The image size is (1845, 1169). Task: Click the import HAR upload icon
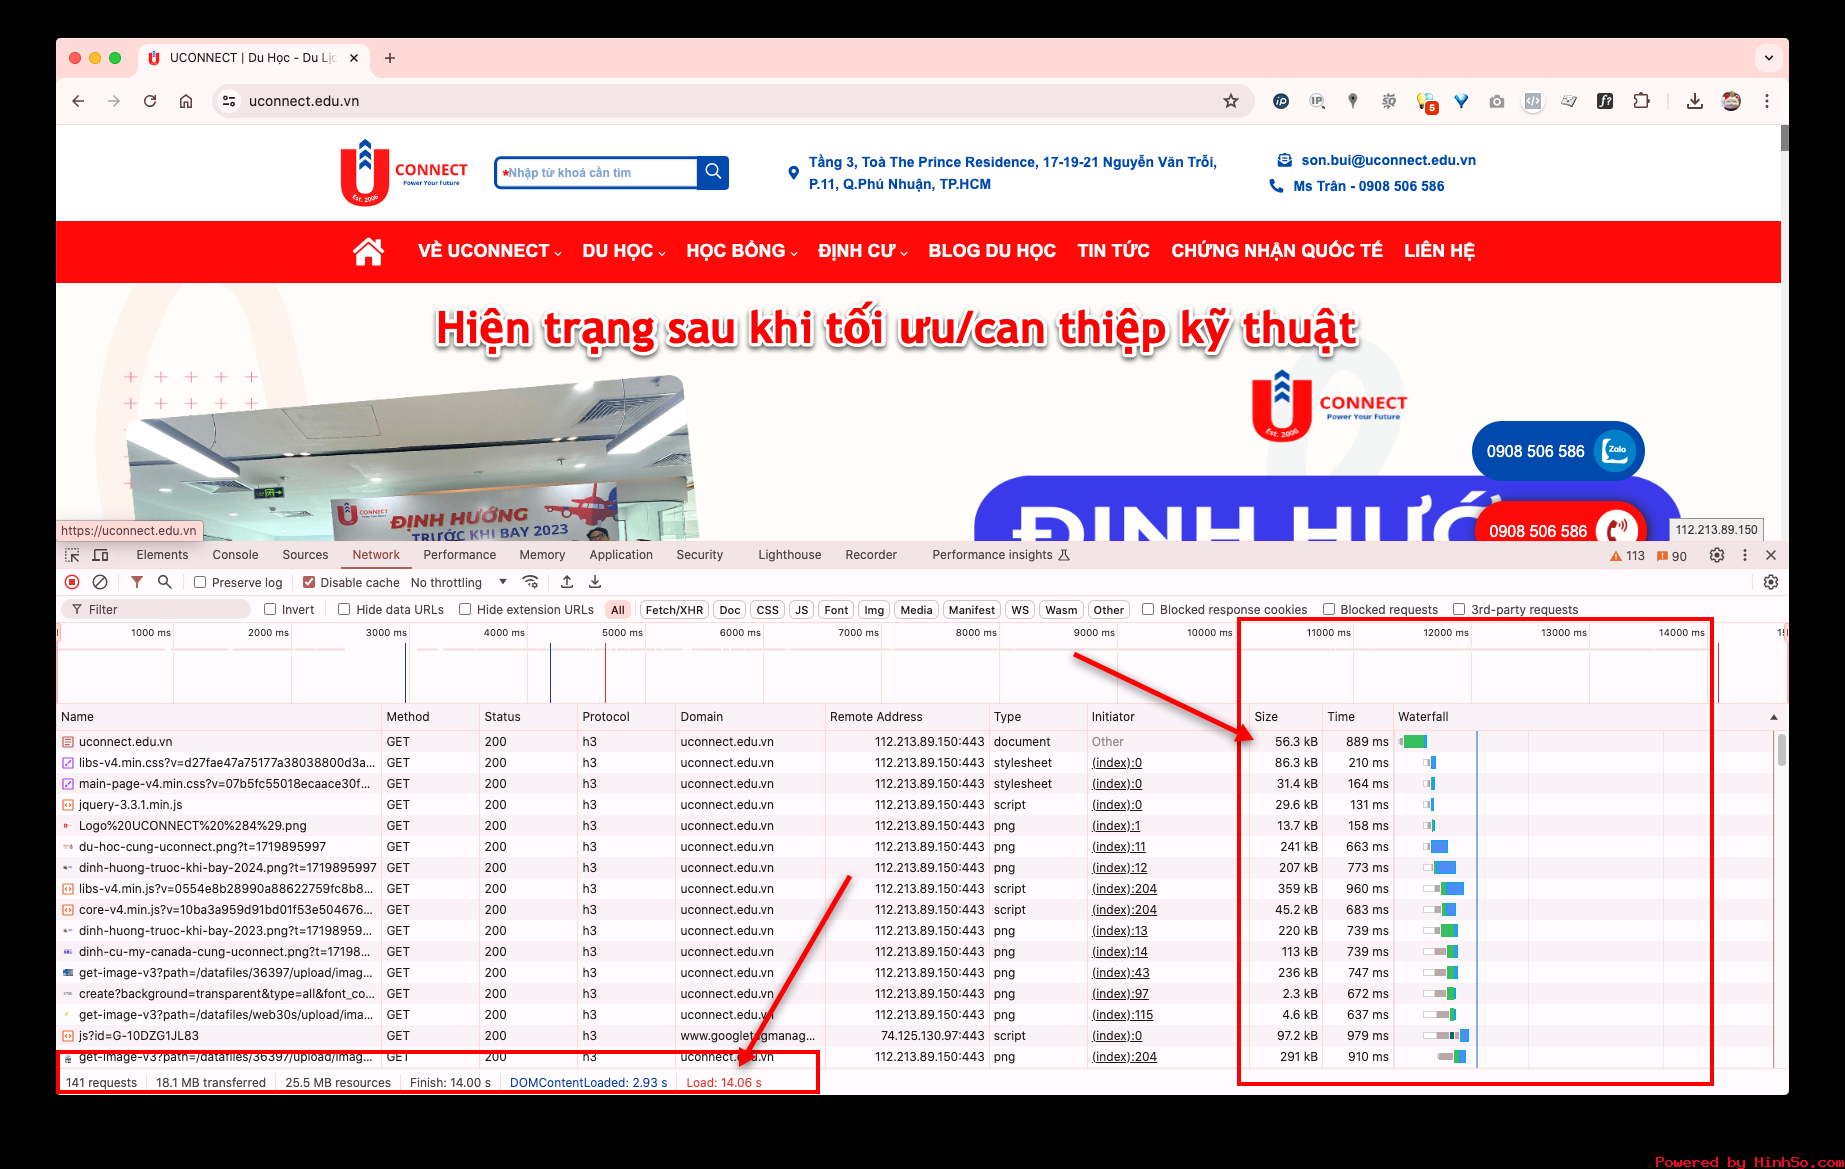(567, 582)
